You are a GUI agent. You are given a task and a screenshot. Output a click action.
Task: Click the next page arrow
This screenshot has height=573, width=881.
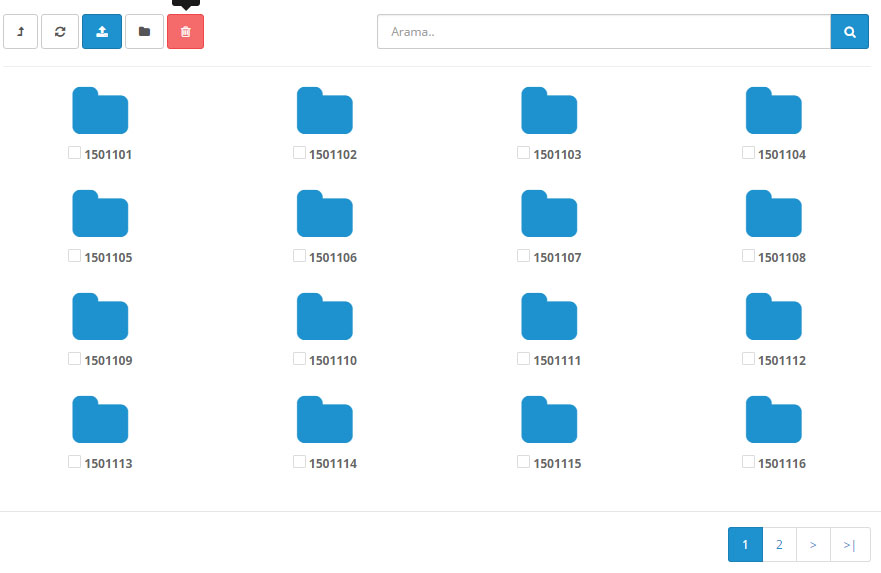813,544
